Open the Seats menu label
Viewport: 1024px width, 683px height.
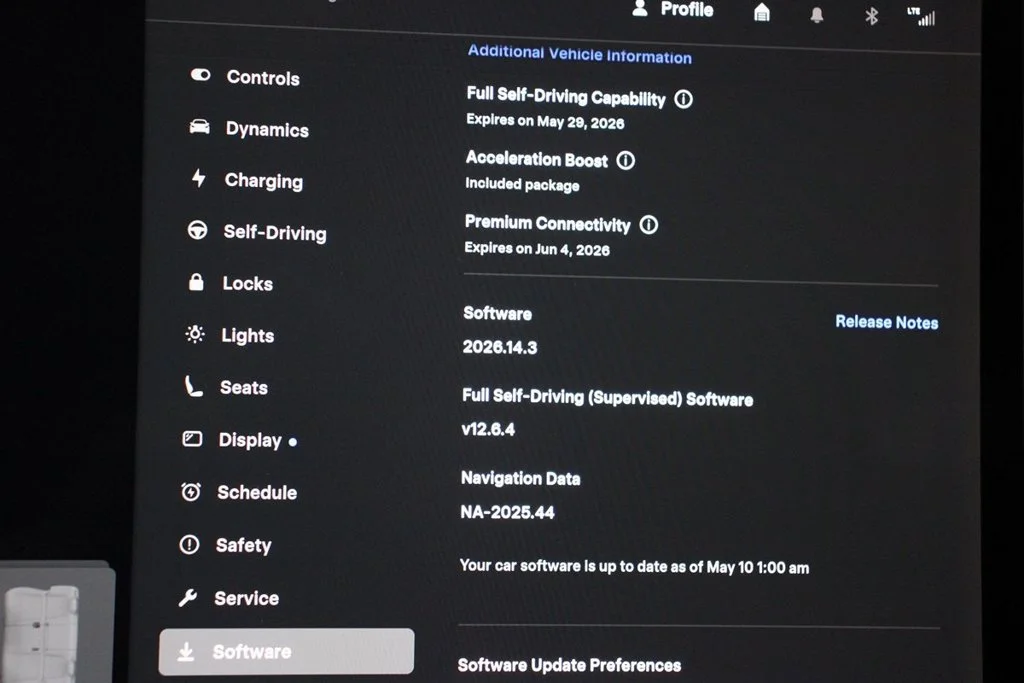pos(244,387)
